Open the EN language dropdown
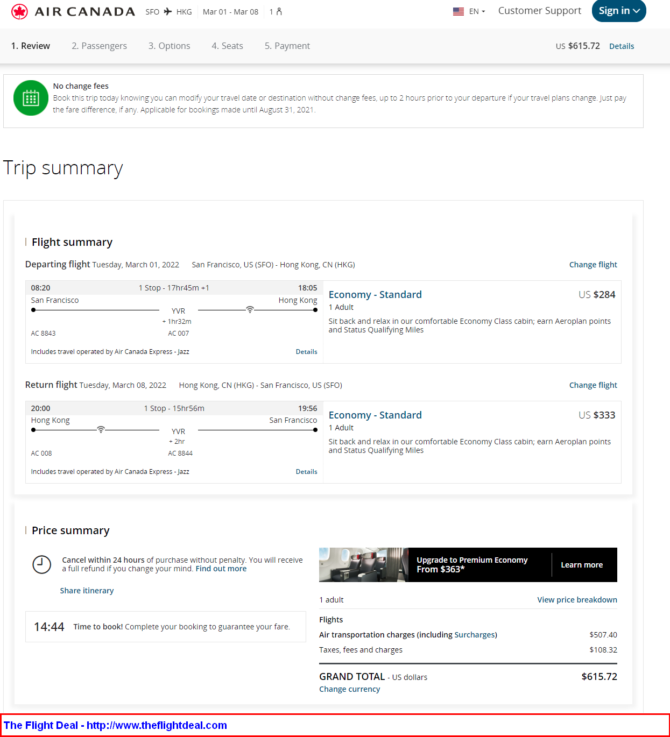Image resolution: width=670 pixels, height=737 pixels. [477, 11]
